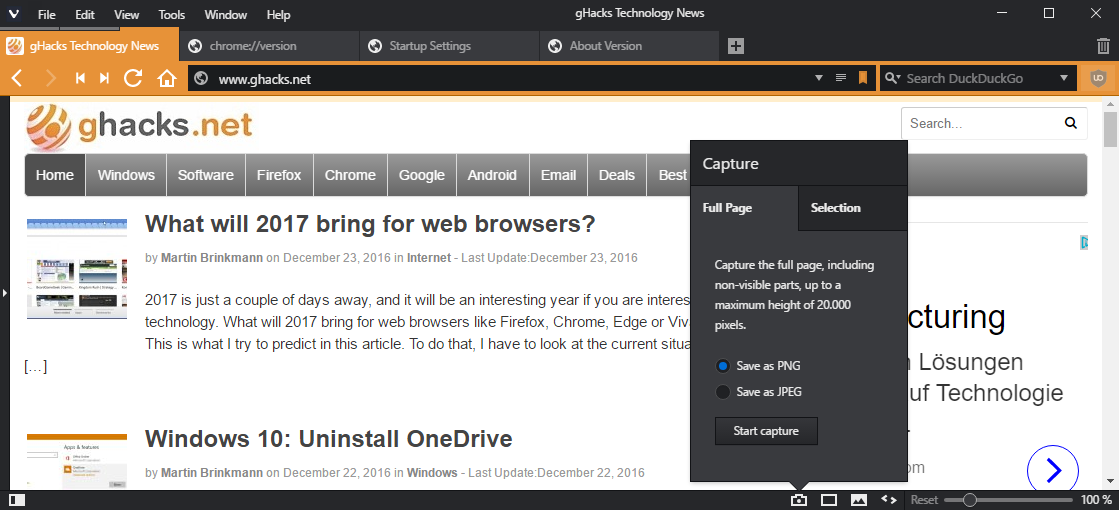Toggle the panel from status bar
Viewport: 1119px width, 510px height.
point(17,500)
